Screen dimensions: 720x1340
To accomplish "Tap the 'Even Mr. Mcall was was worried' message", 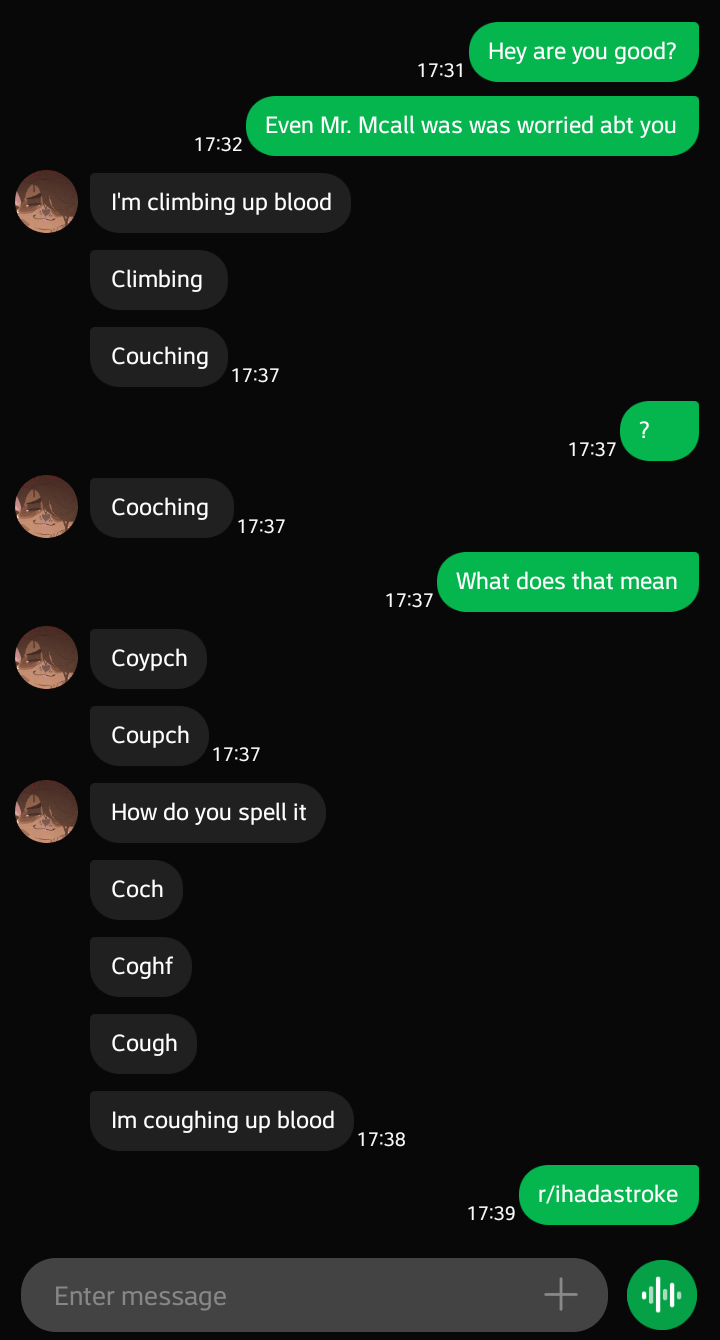I will [472, 125].
